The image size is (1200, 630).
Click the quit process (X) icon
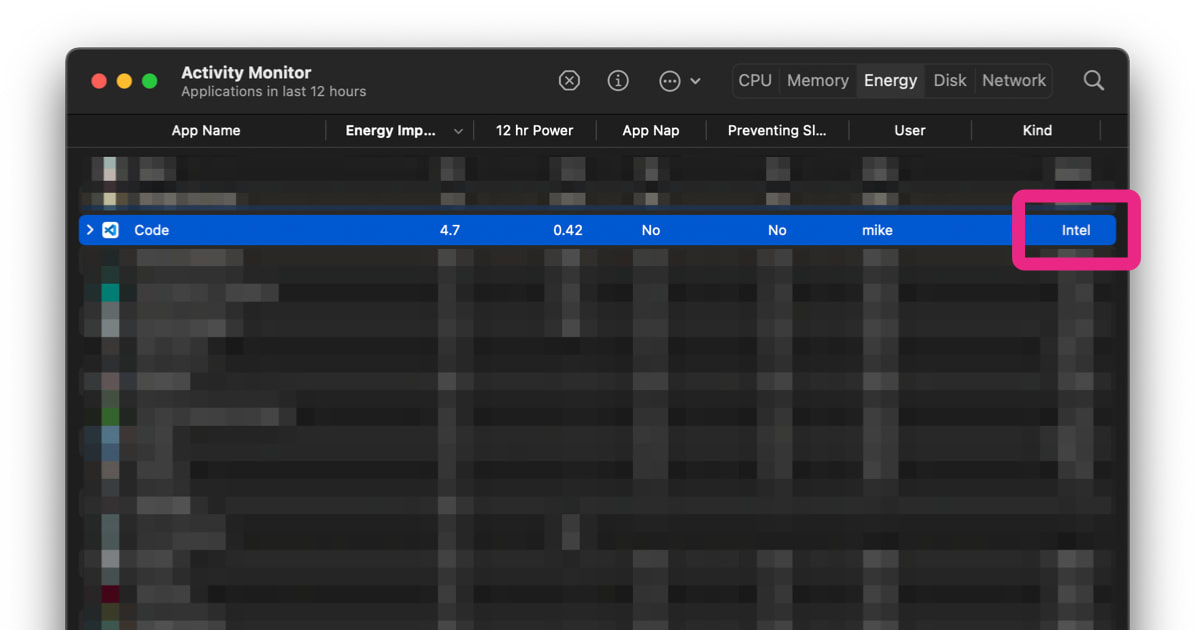click(569, 80)
